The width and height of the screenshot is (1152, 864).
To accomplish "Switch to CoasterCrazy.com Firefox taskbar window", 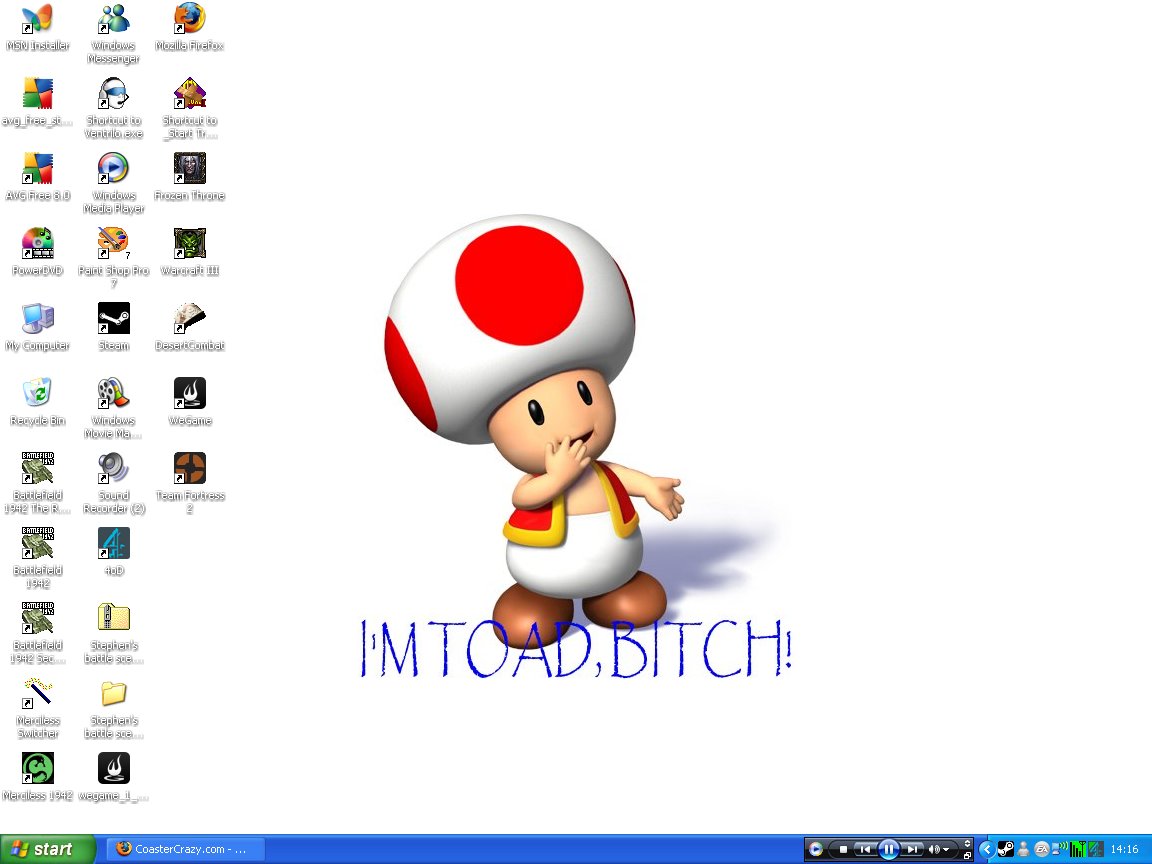I will coord(184,849).
